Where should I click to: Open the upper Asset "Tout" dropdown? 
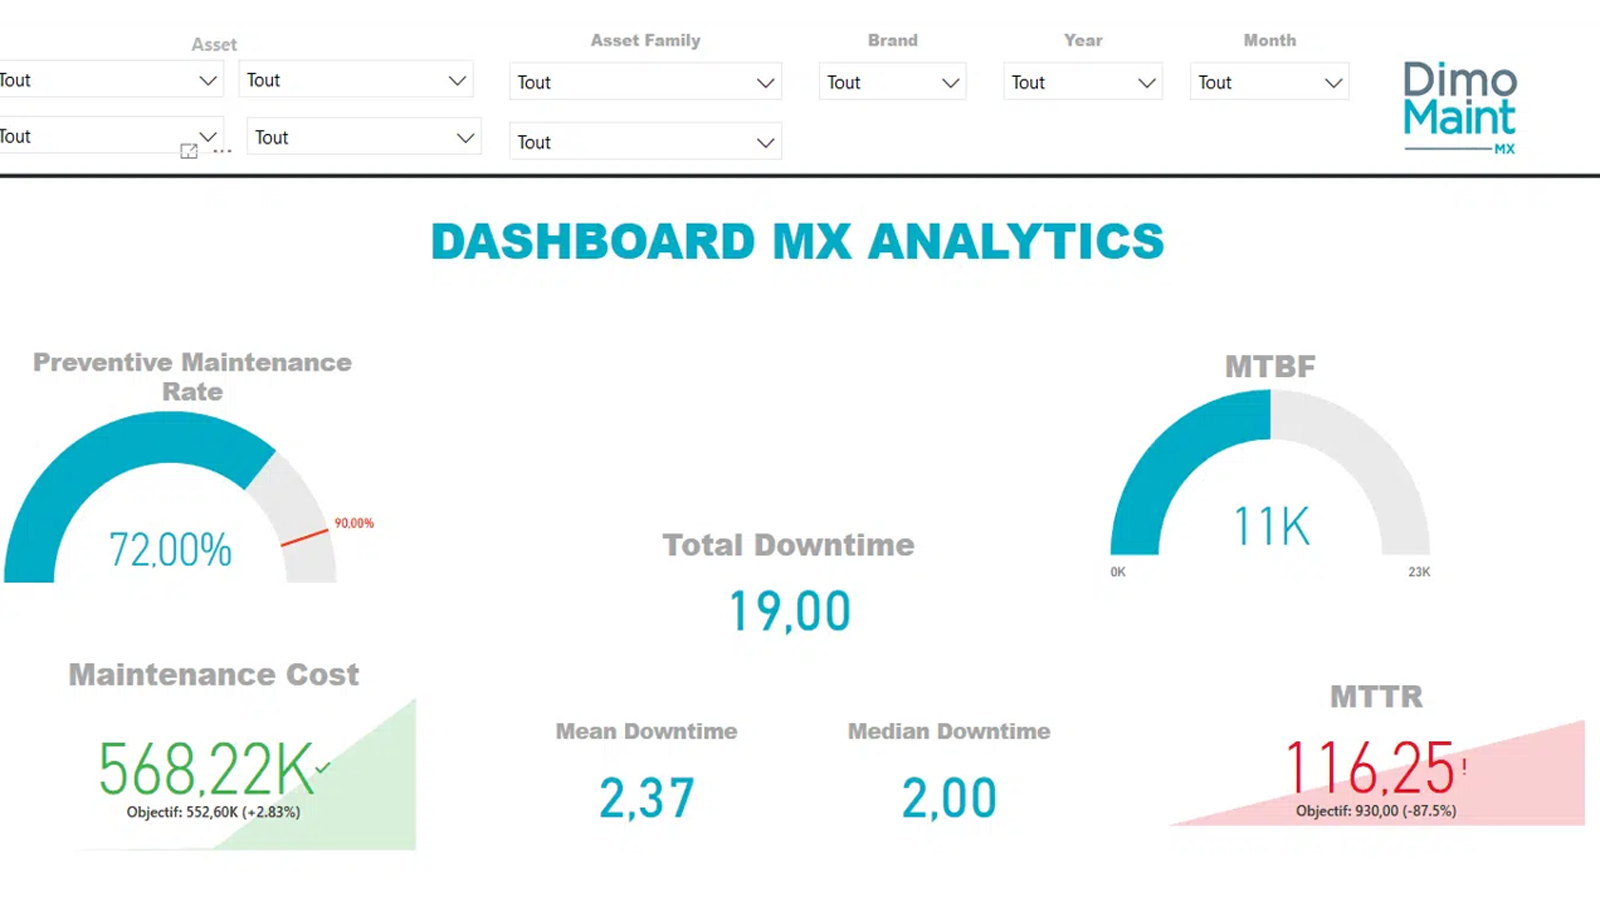(x=112, y=80)
